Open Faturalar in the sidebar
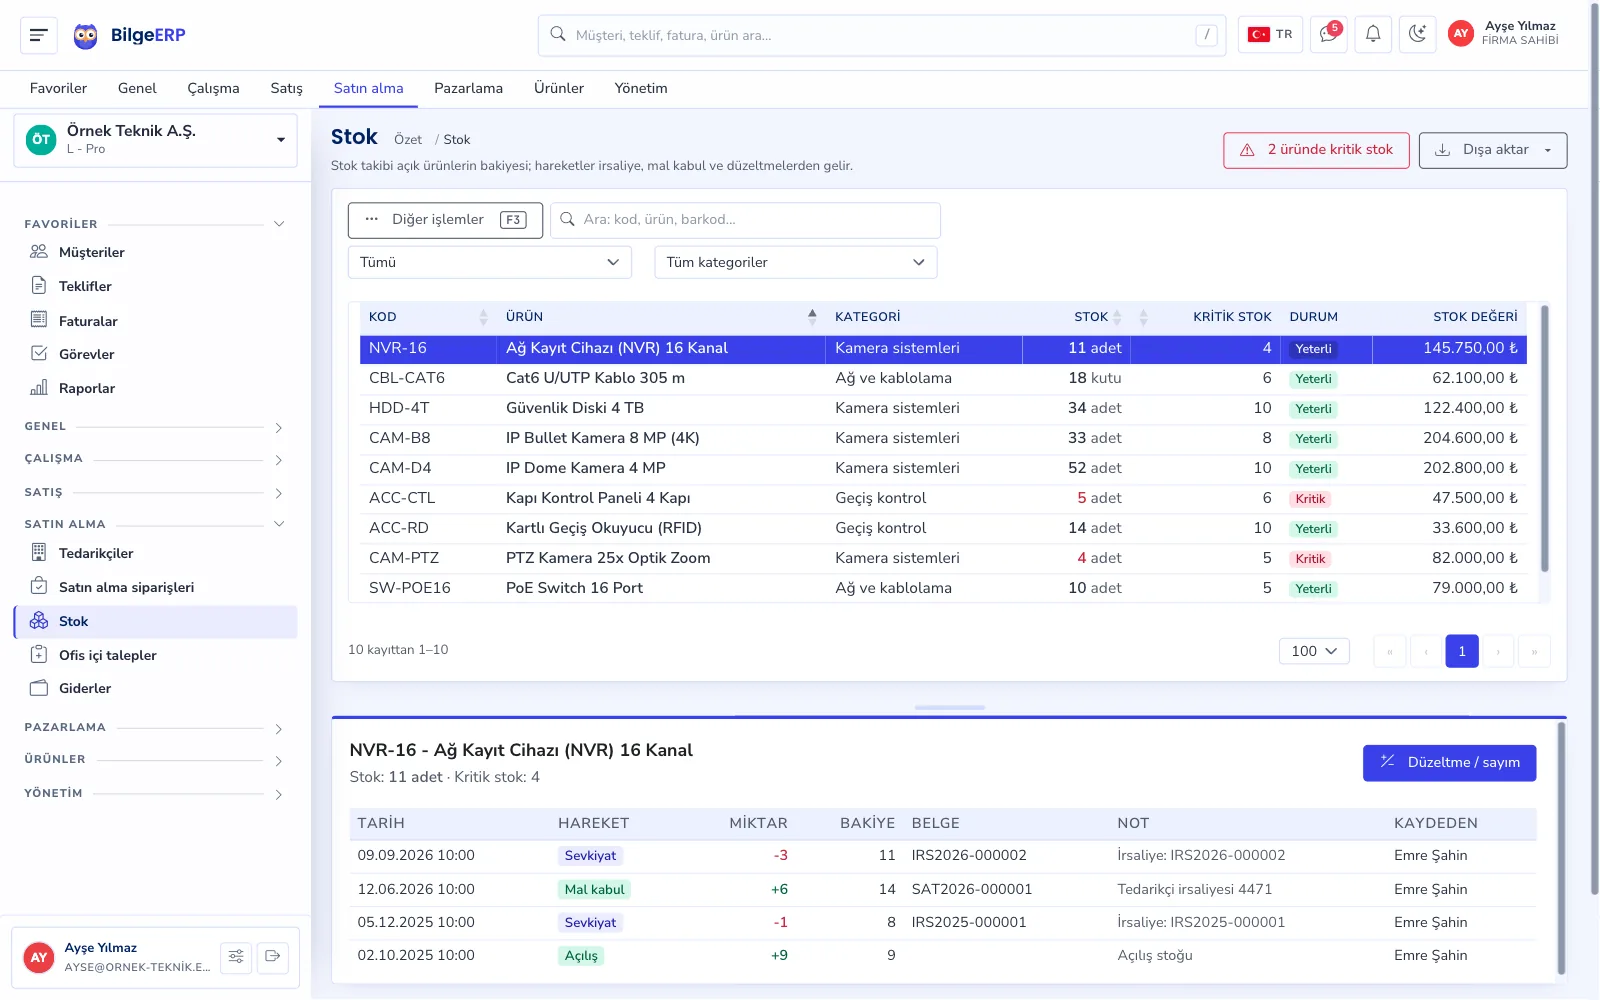 pyautogui.click(x=88, y=321)
